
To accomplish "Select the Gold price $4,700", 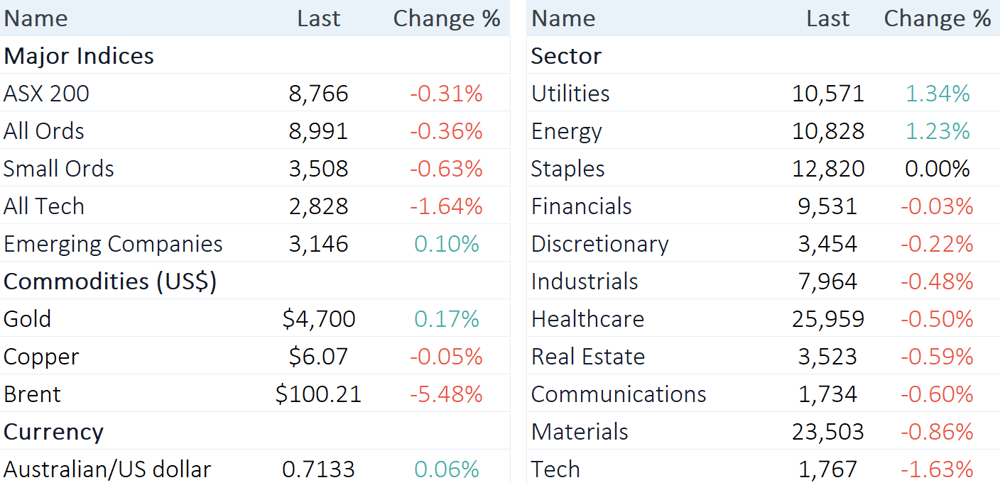I will [x=318, y=319].
